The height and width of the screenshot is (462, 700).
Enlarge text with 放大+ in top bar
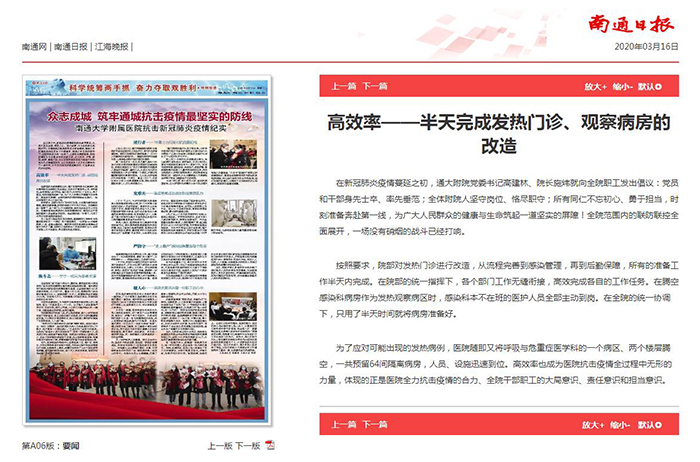pyautogui.click(x=596, y=87)
